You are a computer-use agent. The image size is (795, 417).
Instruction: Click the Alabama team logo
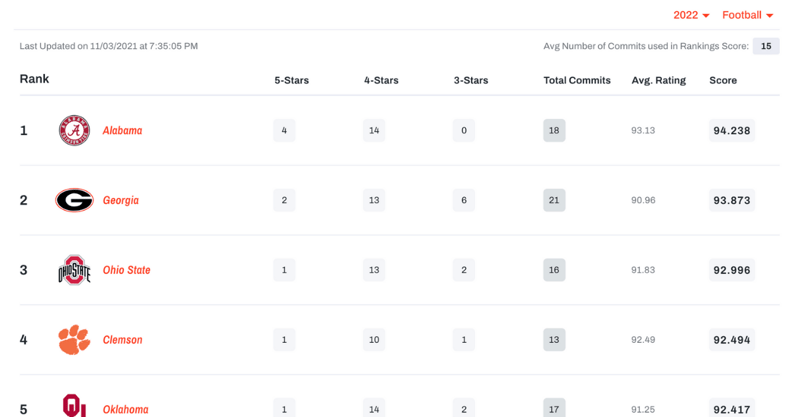click(75, 130)
